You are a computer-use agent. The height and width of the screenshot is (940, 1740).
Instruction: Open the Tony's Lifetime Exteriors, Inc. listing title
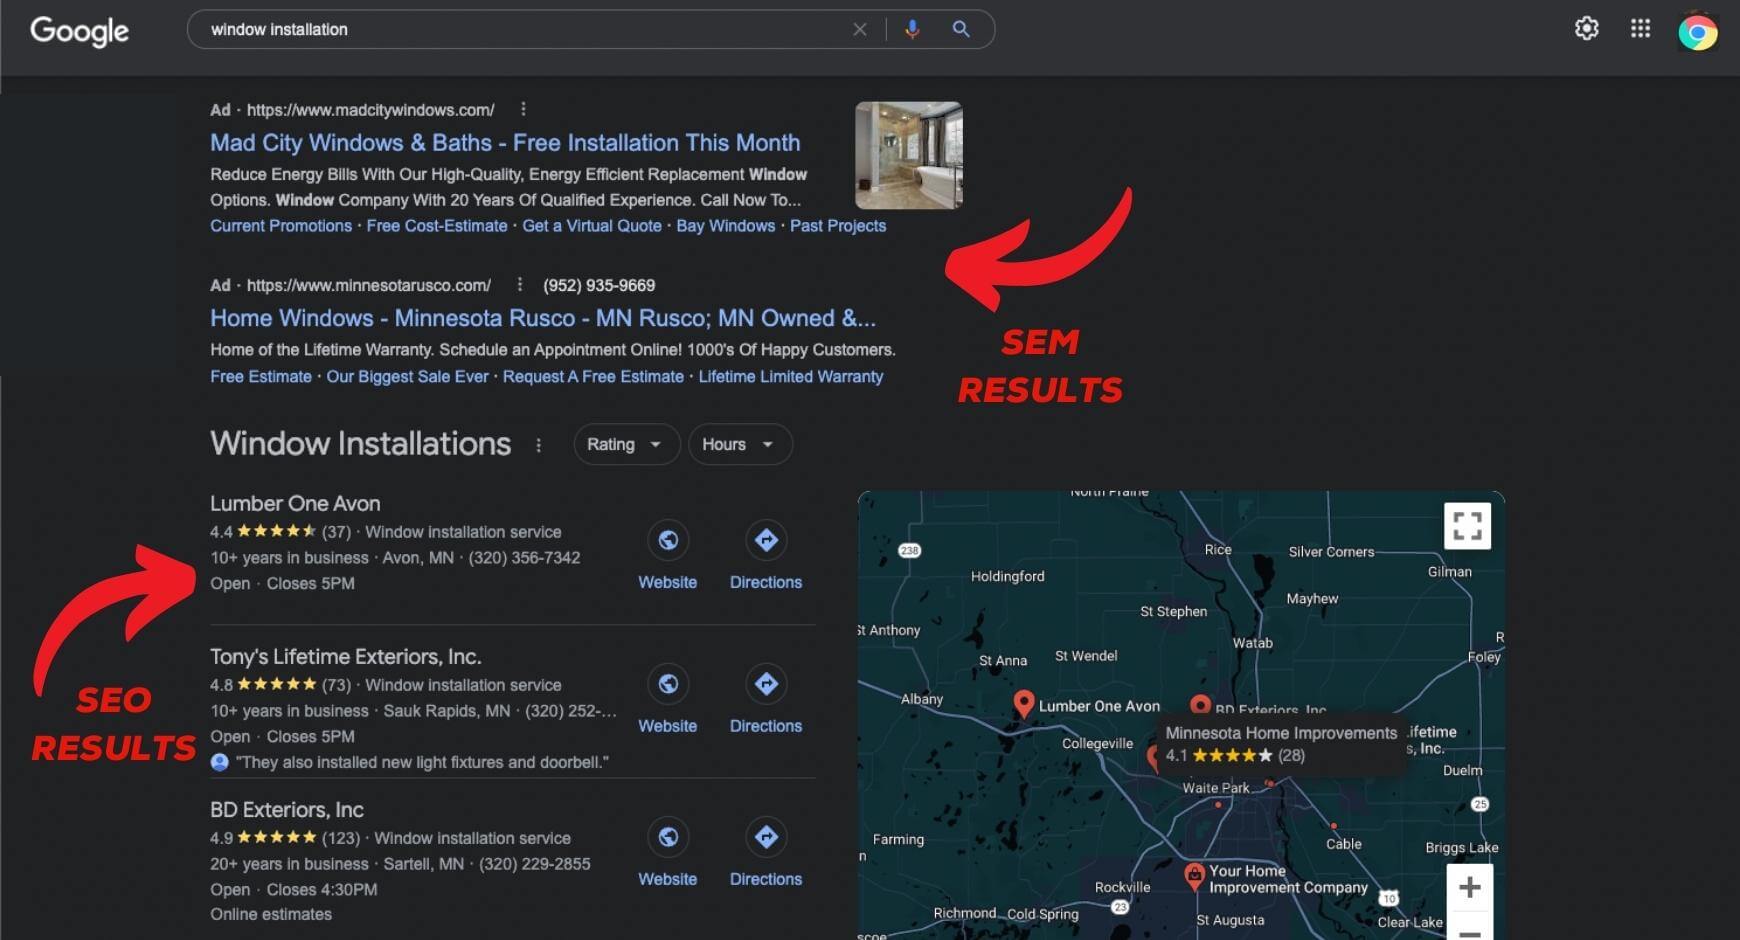[346, 656]
